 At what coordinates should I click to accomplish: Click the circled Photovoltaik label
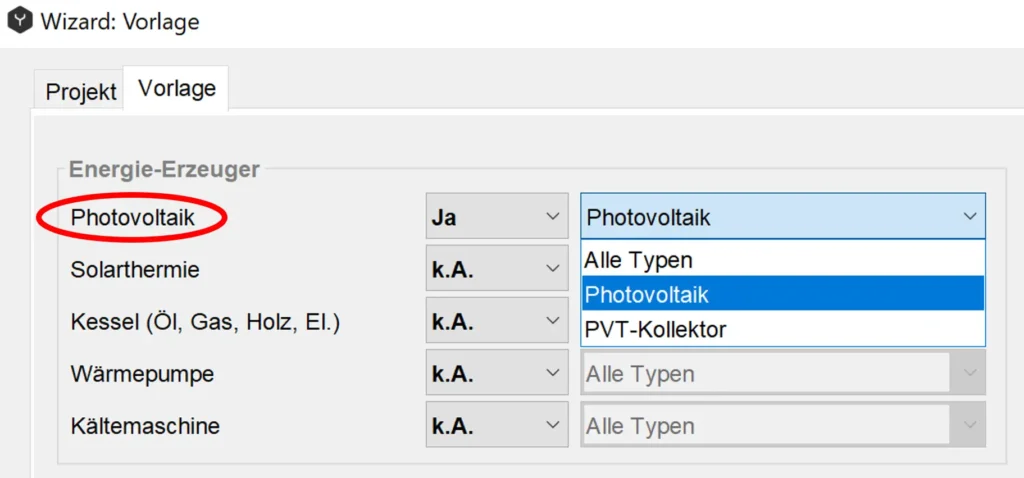(133, 217)
